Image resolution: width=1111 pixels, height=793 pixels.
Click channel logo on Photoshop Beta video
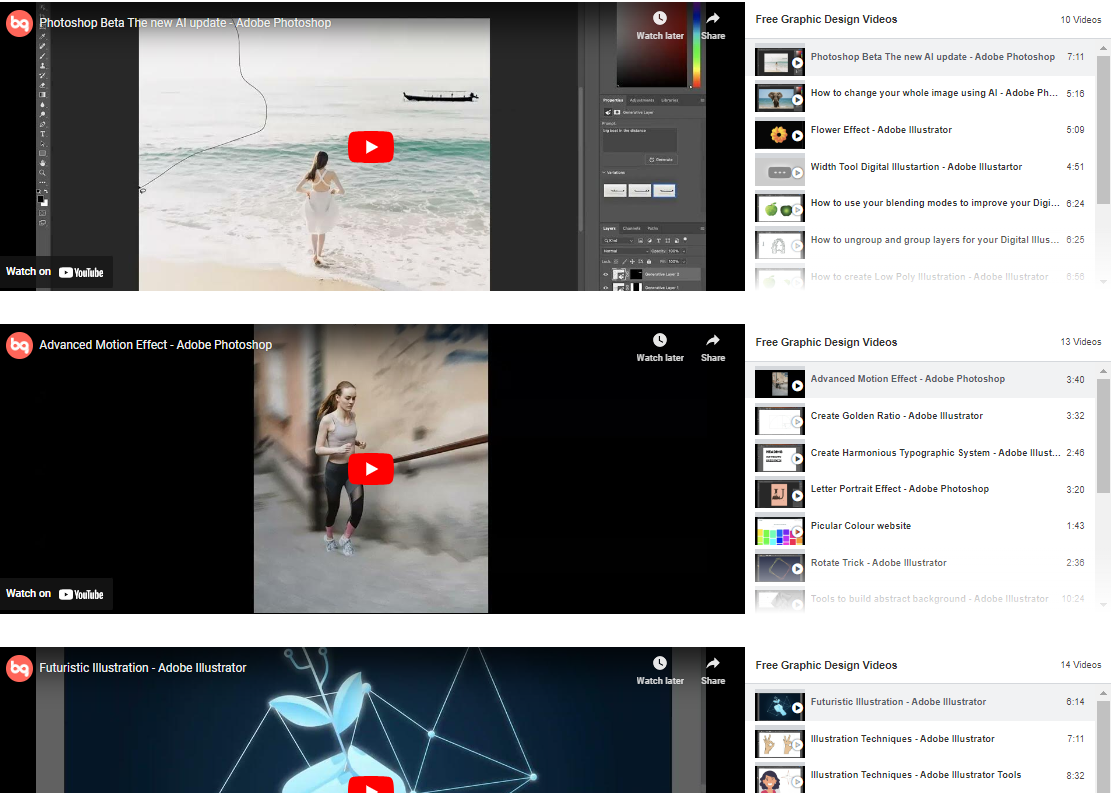point(19,23)
